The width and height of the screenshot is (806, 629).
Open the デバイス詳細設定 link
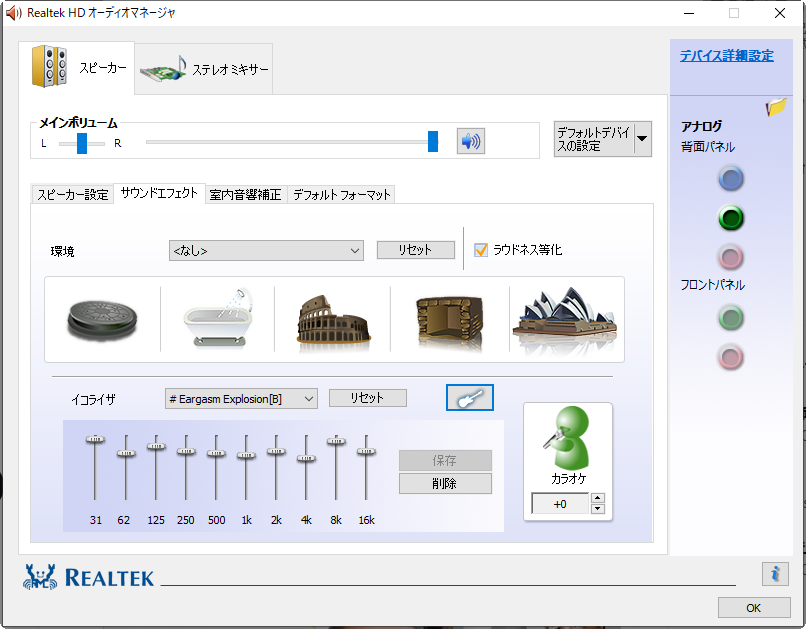pyautogui.click(x=726, y=56)
